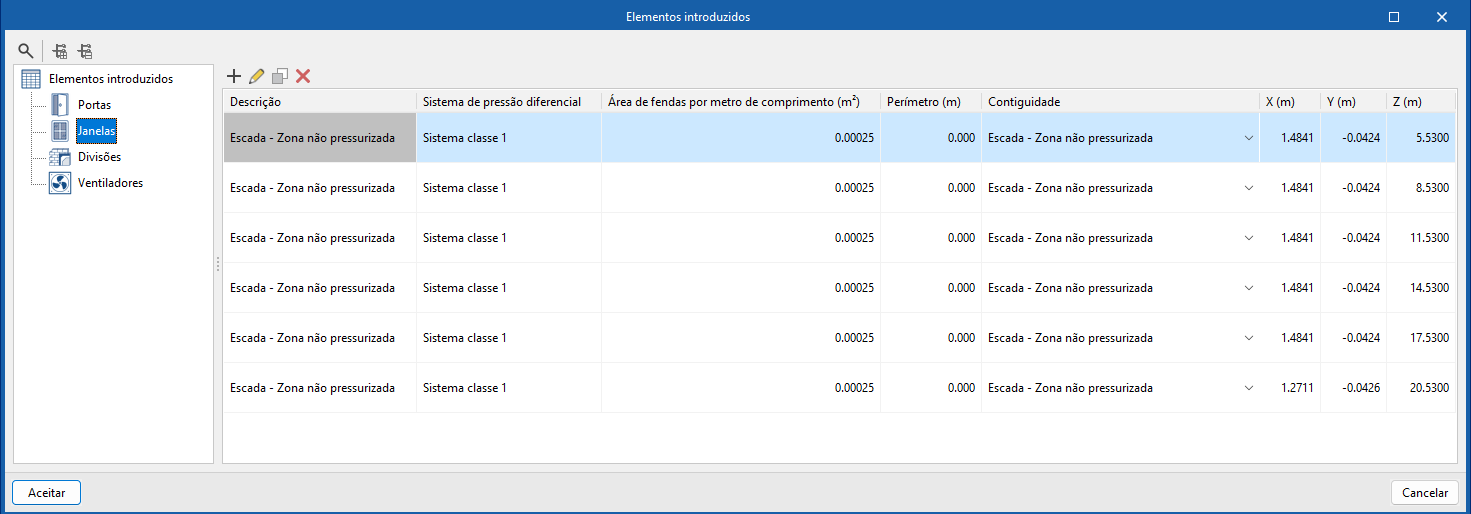Screen dimensions: 1471x514
Task: Click X value 1.4841 in row Z 5.5300
Action: click(x=1290, y=138)
